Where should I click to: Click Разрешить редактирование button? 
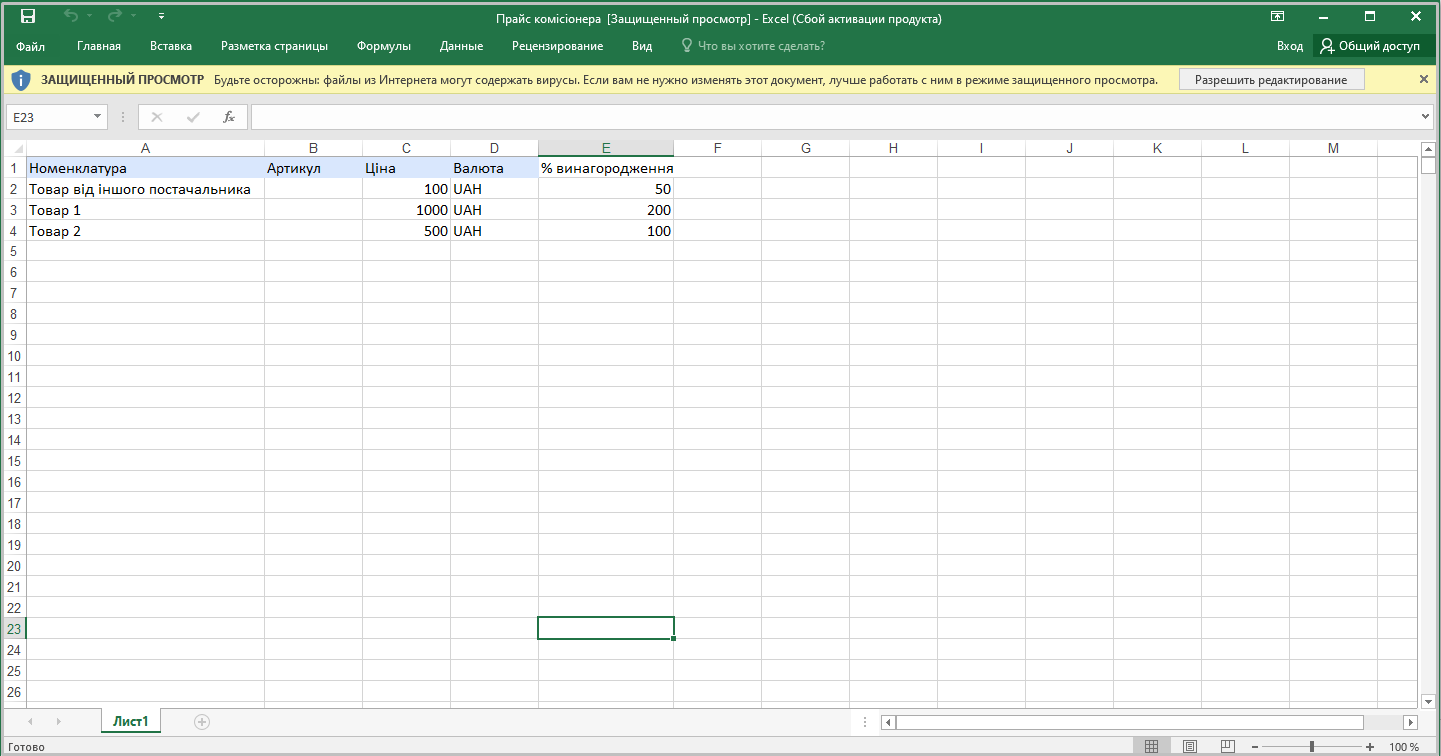tap(1271, 80)
